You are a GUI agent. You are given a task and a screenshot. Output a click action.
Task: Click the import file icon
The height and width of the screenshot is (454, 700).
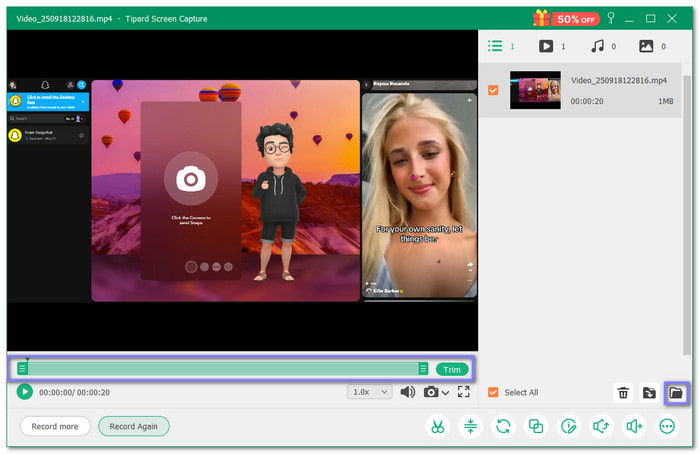[x=649, y=393]
